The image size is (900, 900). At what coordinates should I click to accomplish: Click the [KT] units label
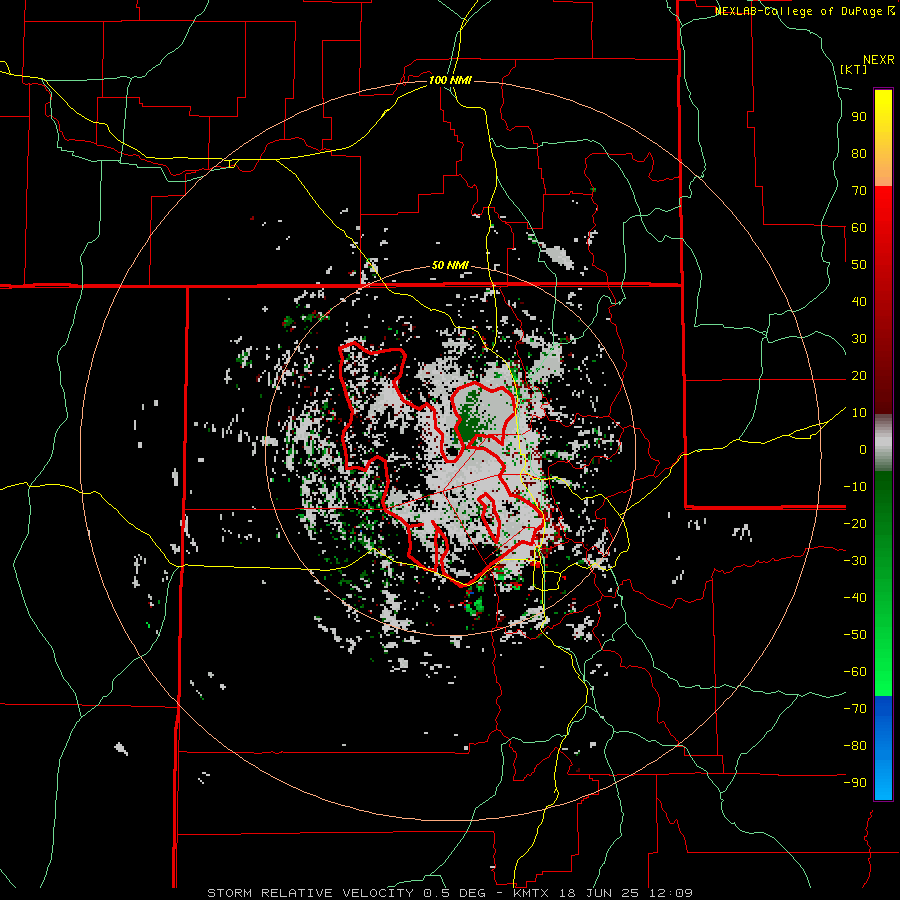854,69
